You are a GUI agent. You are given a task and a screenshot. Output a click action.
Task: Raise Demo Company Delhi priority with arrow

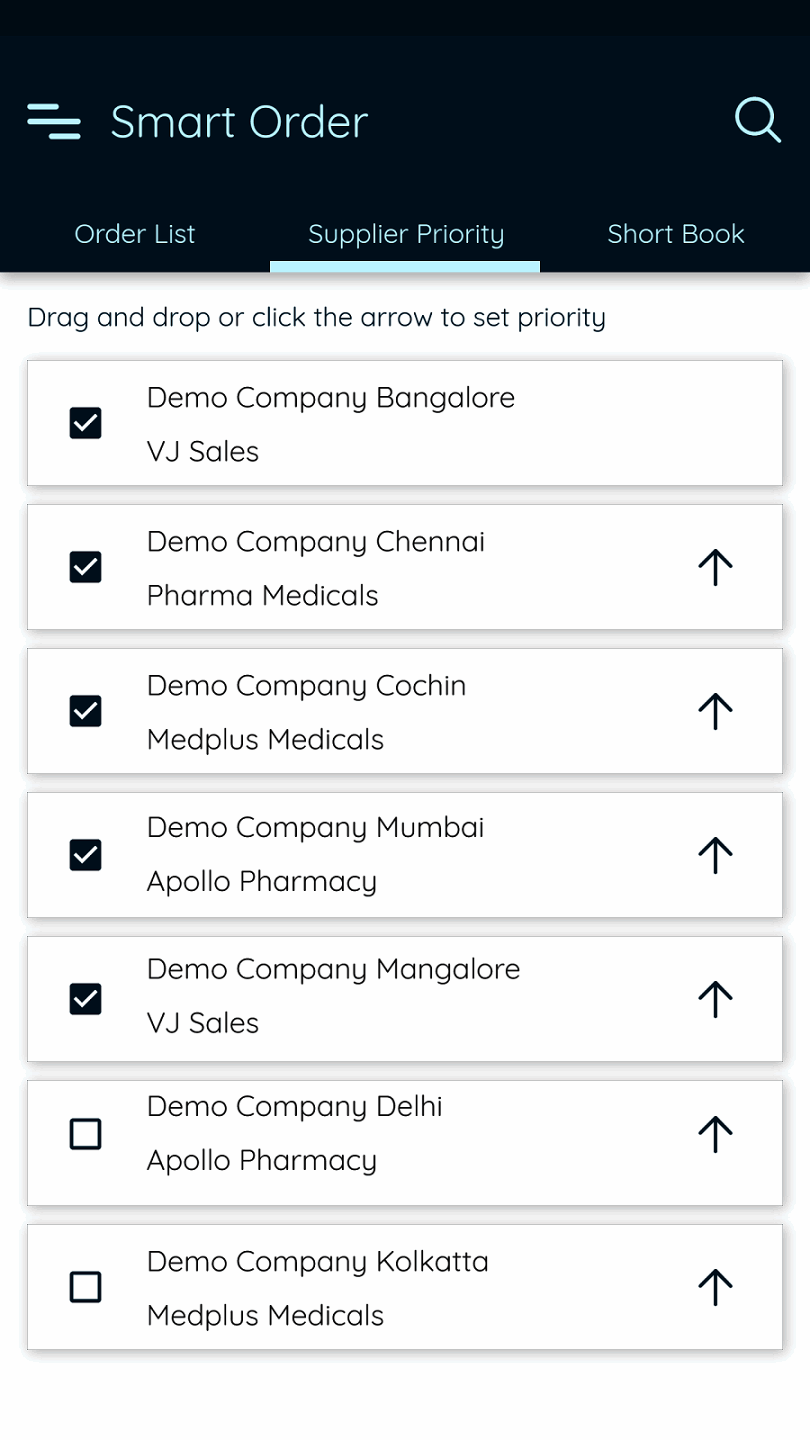tap(715, 1134)
